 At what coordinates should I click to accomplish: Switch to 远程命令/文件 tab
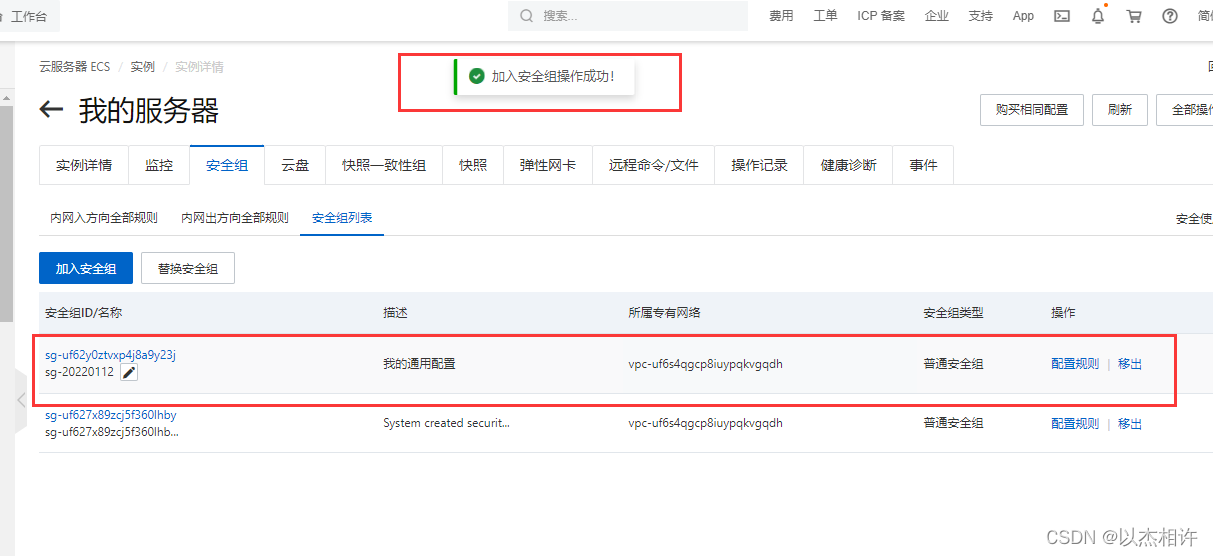point(654,165)
